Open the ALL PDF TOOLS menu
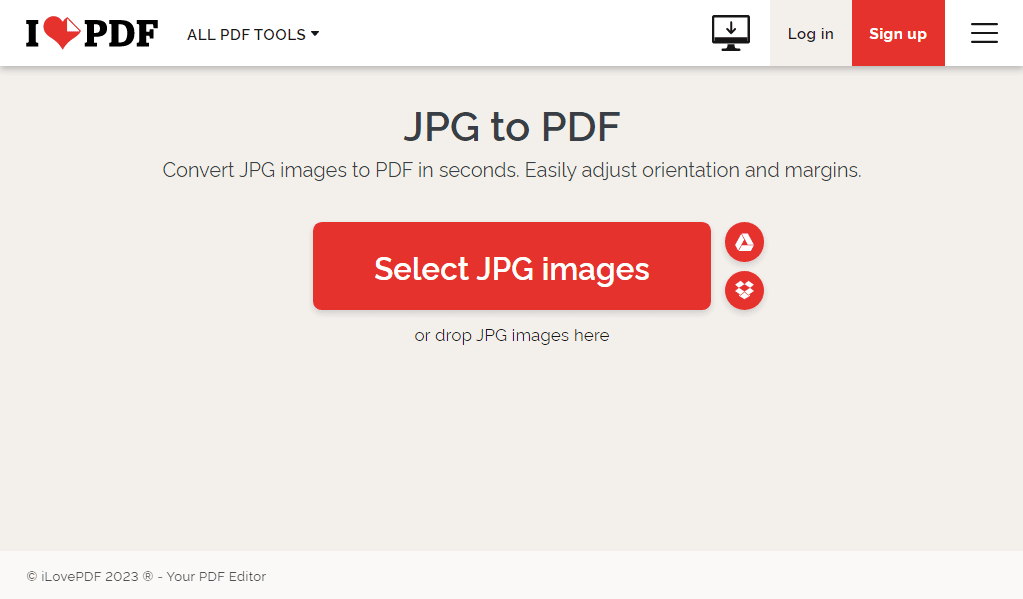The width and height of the screenshot is (1023, 599). [253, 35]
